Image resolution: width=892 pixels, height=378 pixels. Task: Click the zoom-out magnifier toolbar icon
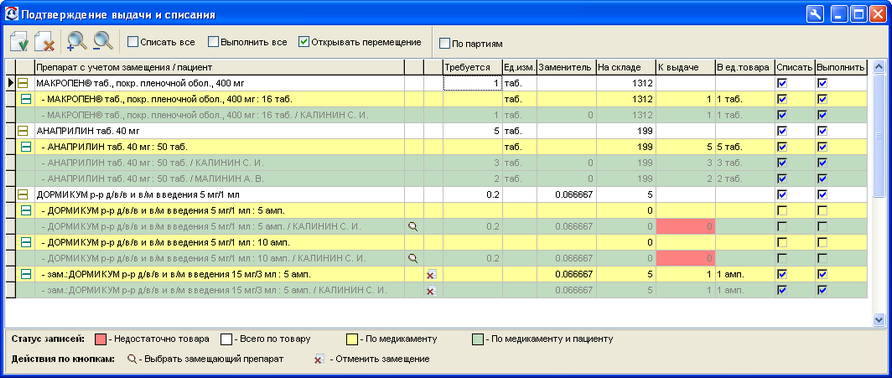(103, 42)
